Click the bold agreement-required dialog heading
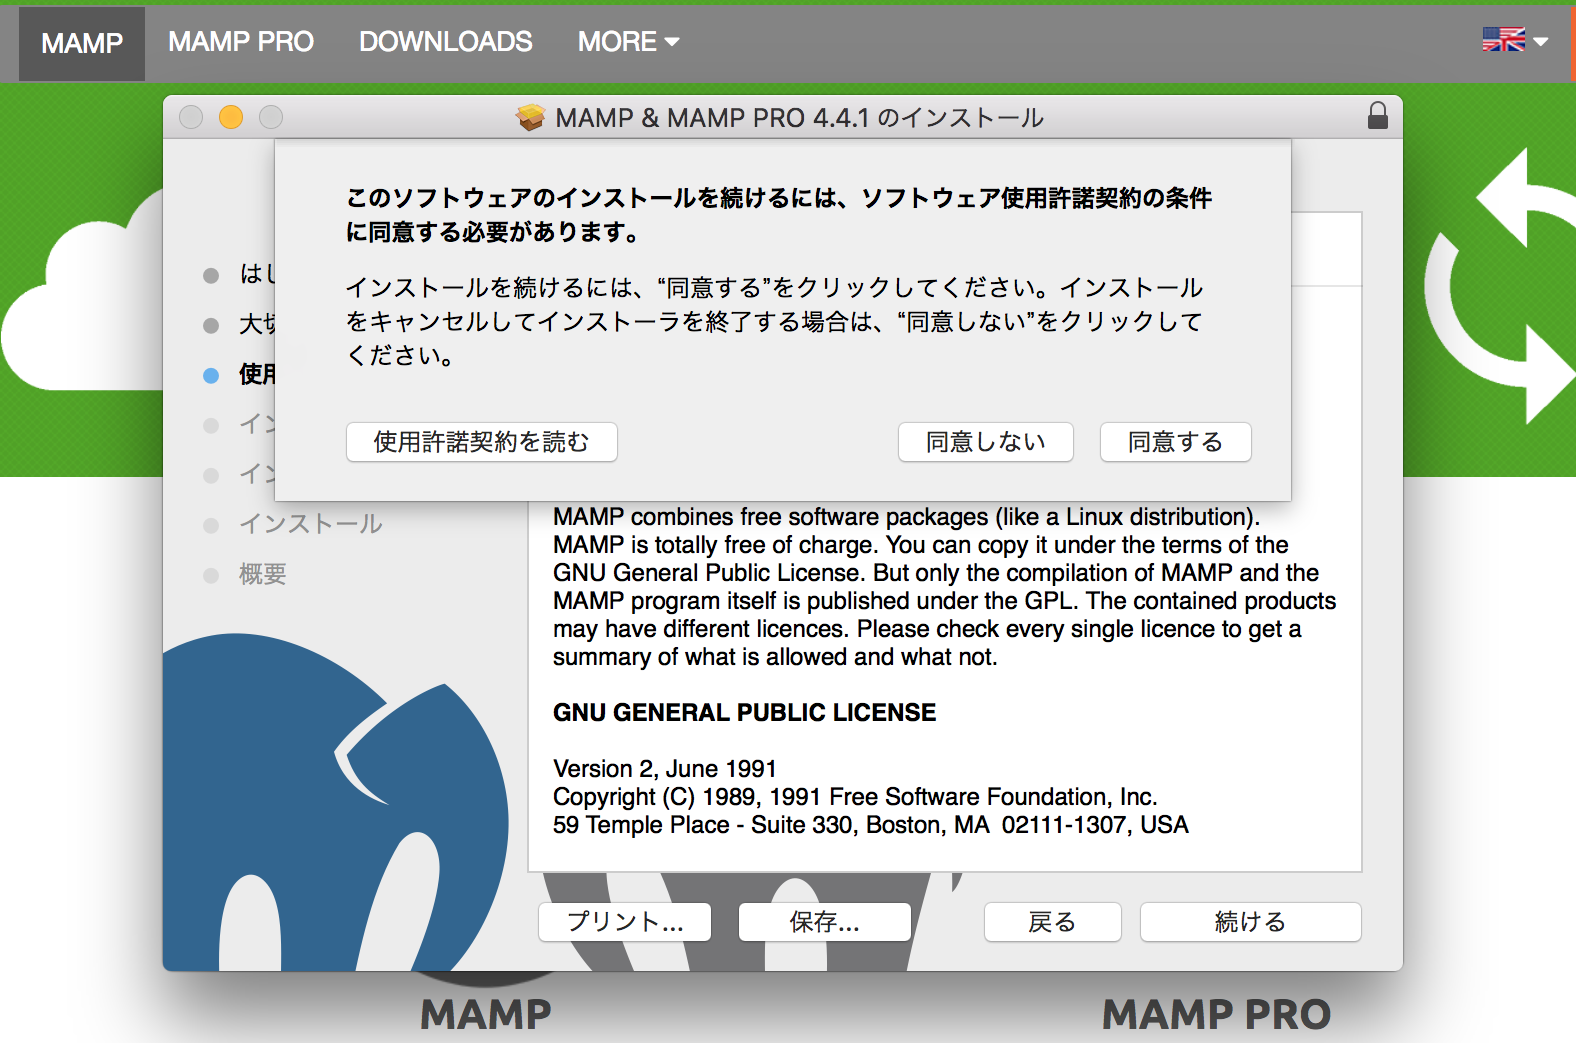1576x1043 pixels. tap(779, 215)
